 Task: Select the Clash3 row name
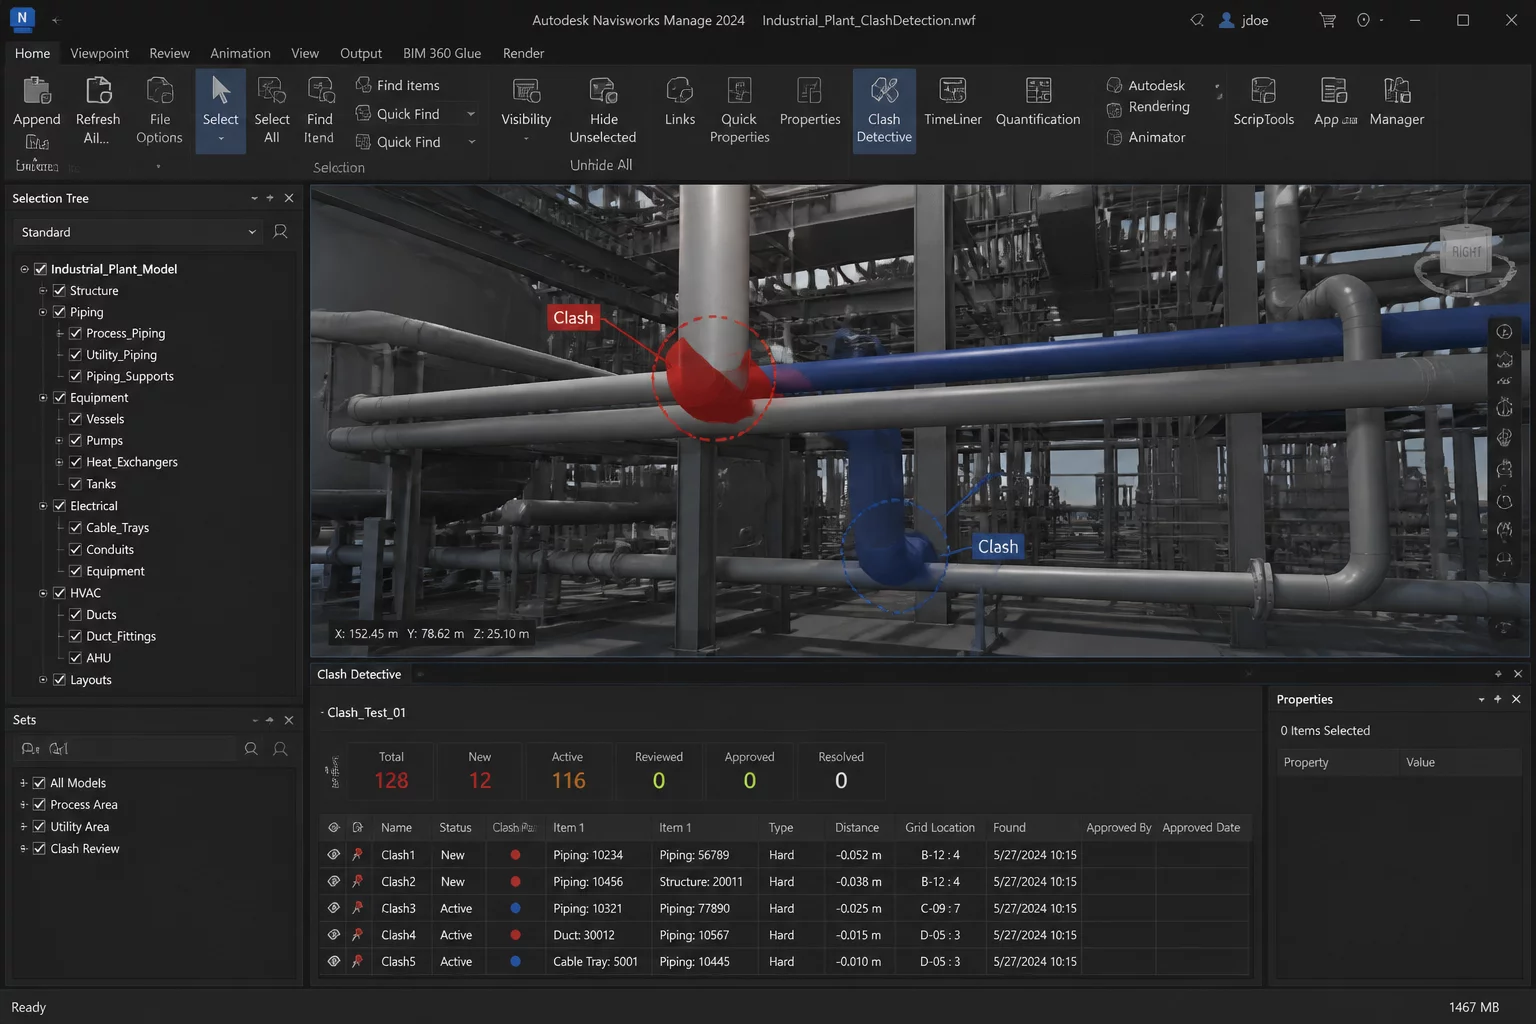click(x=398, y=908)
